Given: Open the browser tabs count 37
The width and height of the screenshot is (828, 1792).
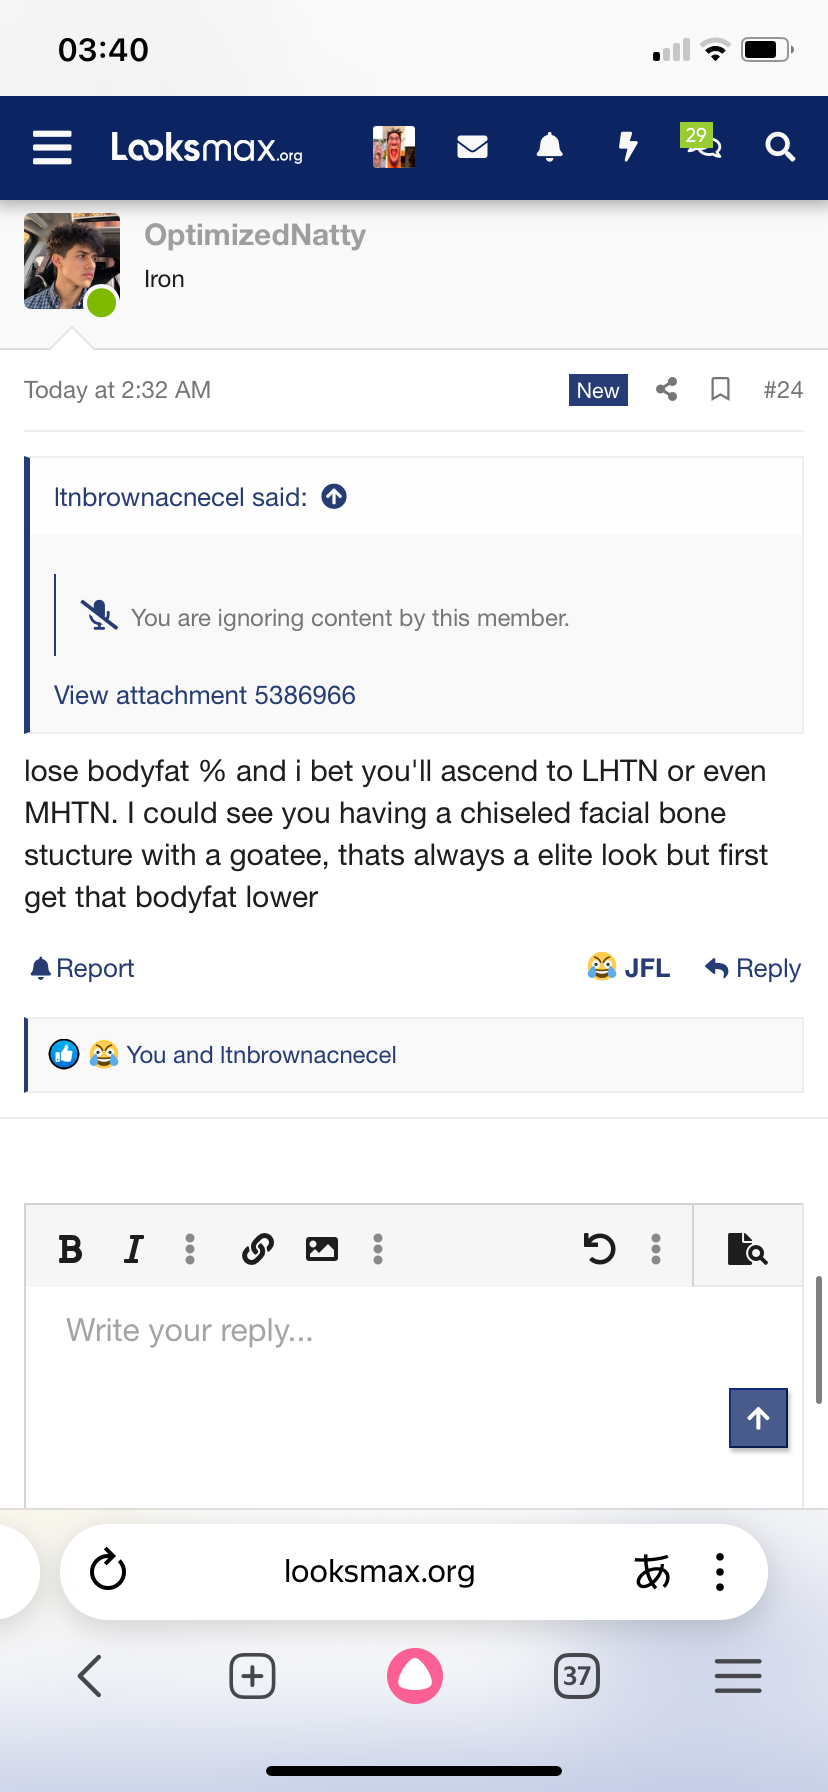Looking at the screenshot, I should click(x=577, y=1675).
